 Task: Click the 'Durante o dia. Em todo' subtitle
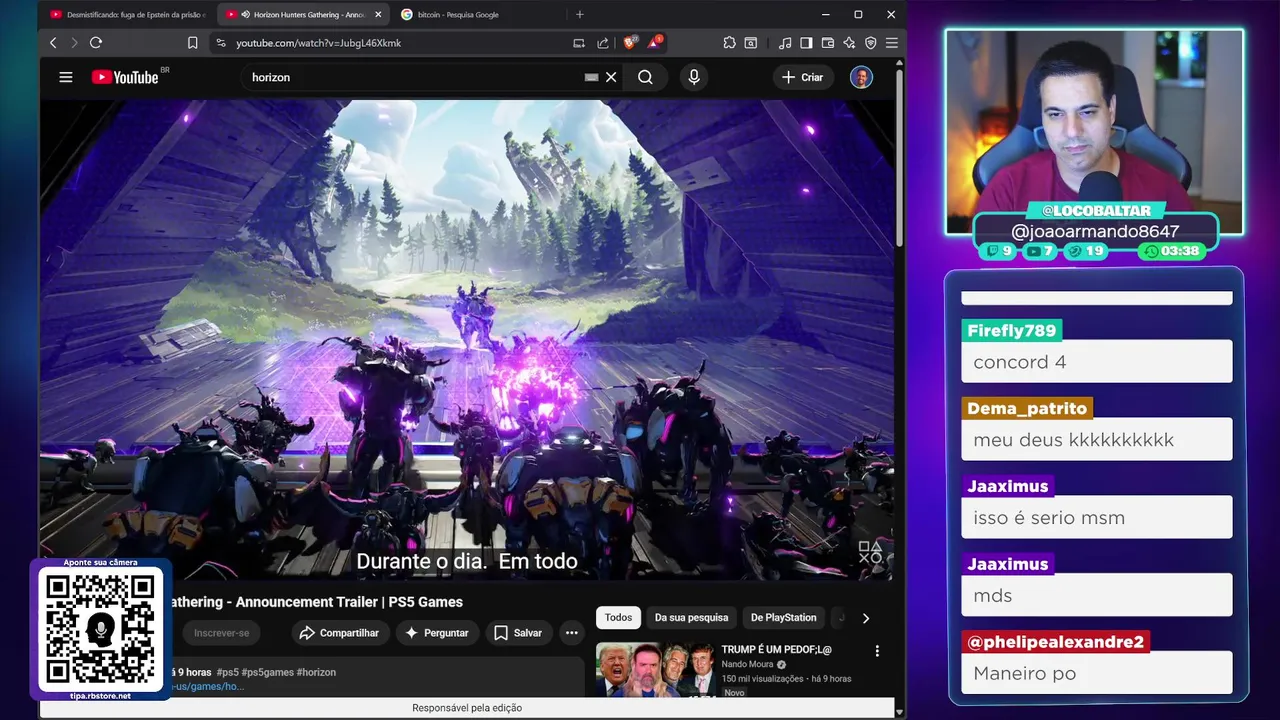pos(467,561)
